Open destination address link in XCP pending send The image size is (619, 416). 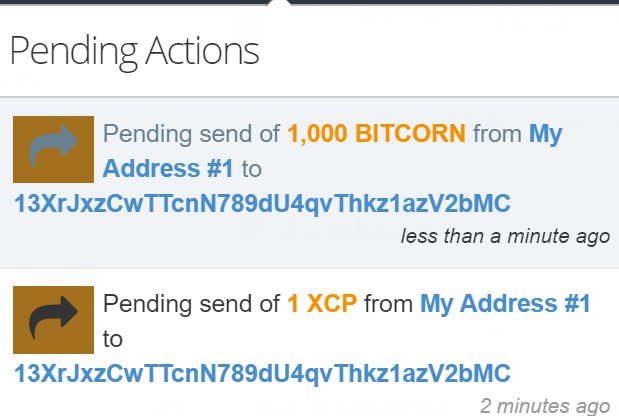(x=263, y=373)
